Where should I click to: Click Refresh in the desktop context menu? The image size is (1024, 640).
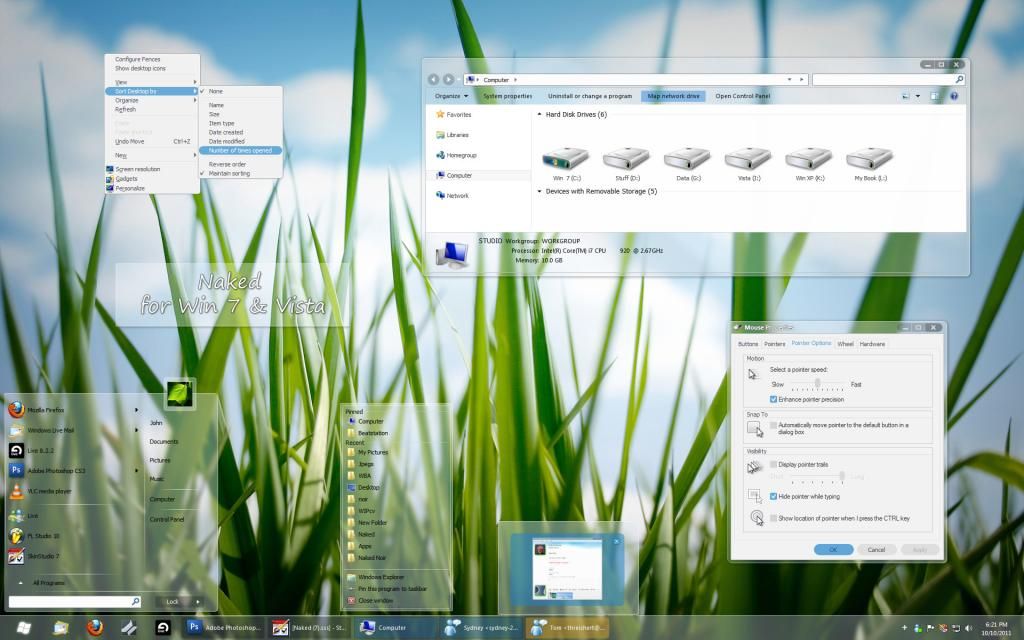(x=125, y=110)
